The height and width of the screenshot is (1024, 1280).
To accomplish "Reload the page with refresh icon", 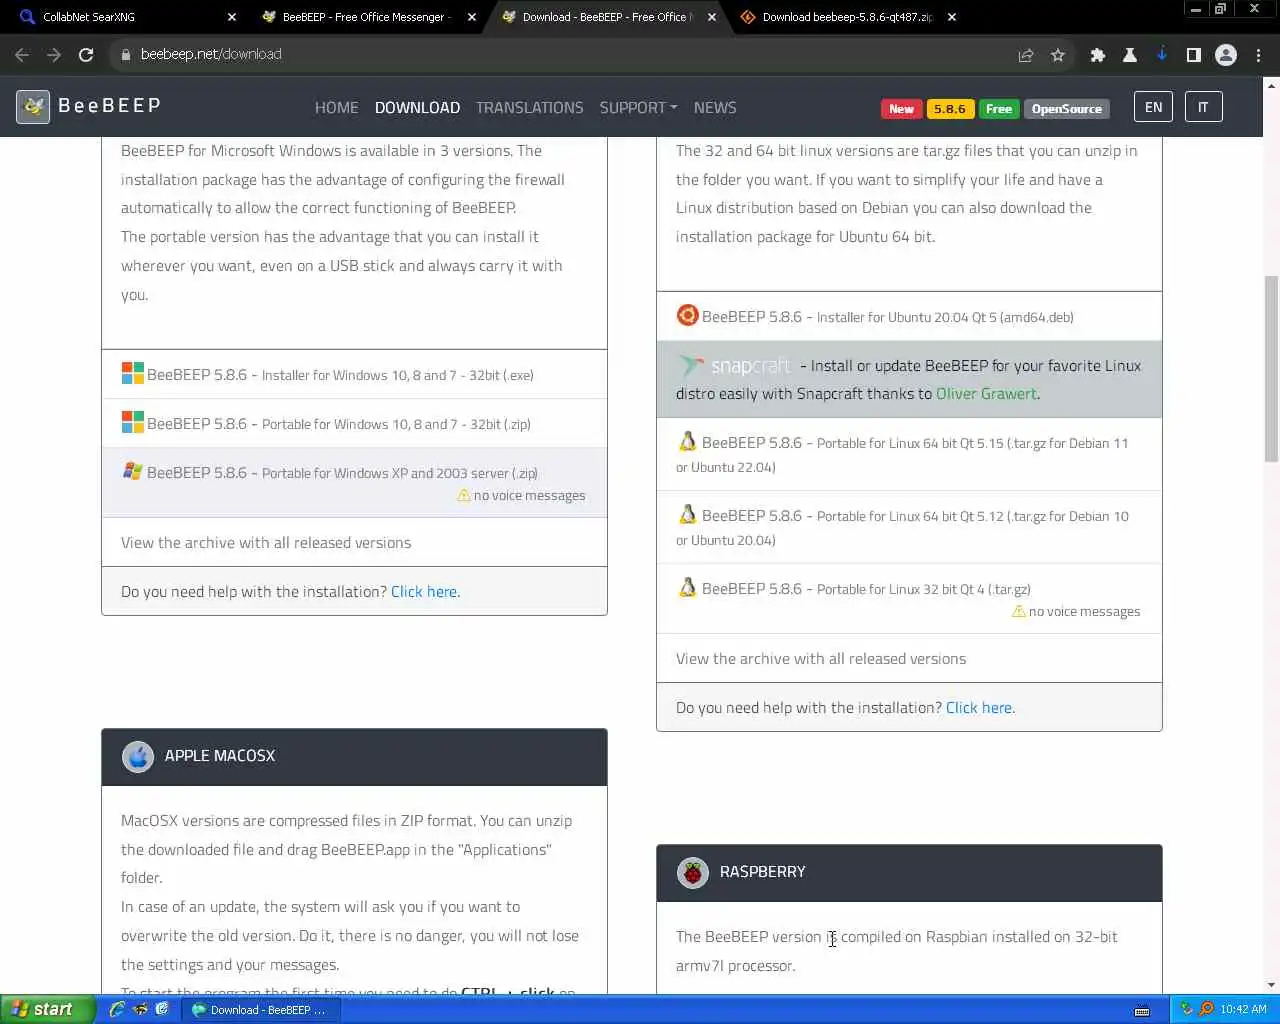I will click(86, 55).
